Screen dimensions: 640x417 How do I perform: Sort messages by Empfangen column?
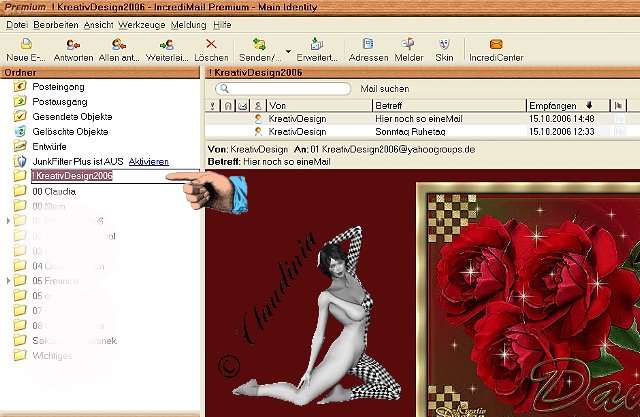coord(568,106)
